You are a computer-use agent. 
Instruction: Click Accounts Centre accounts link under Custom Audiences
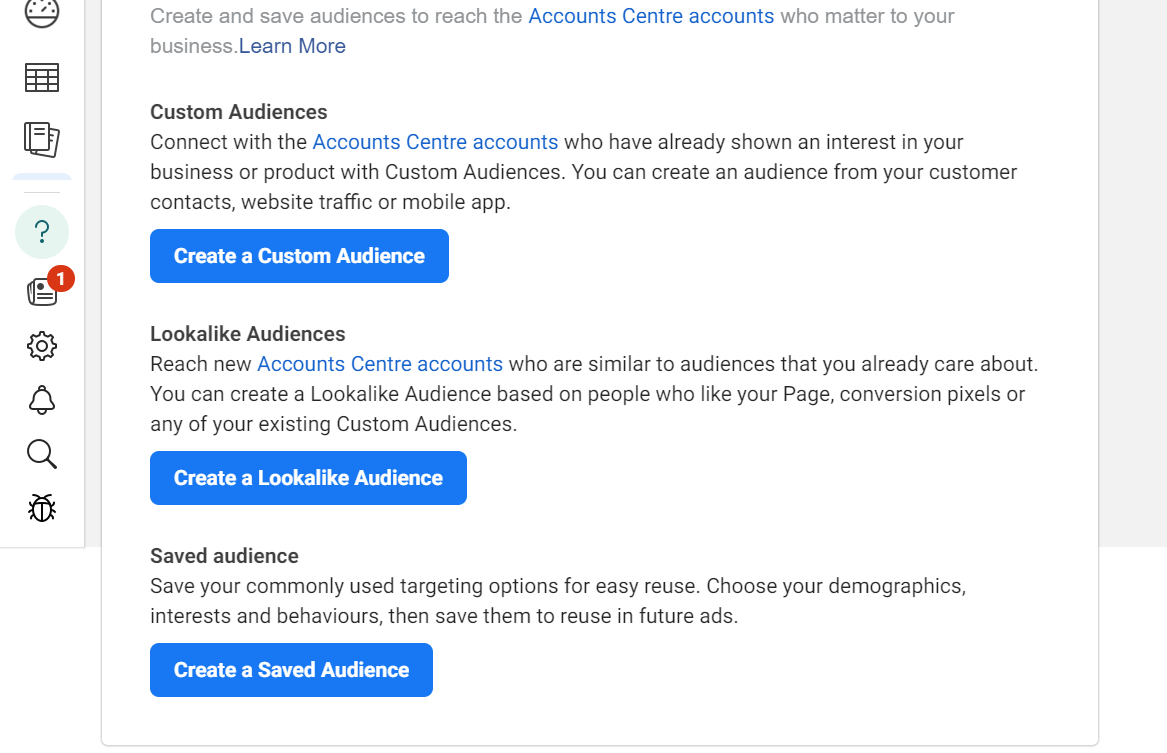(435, 142)
